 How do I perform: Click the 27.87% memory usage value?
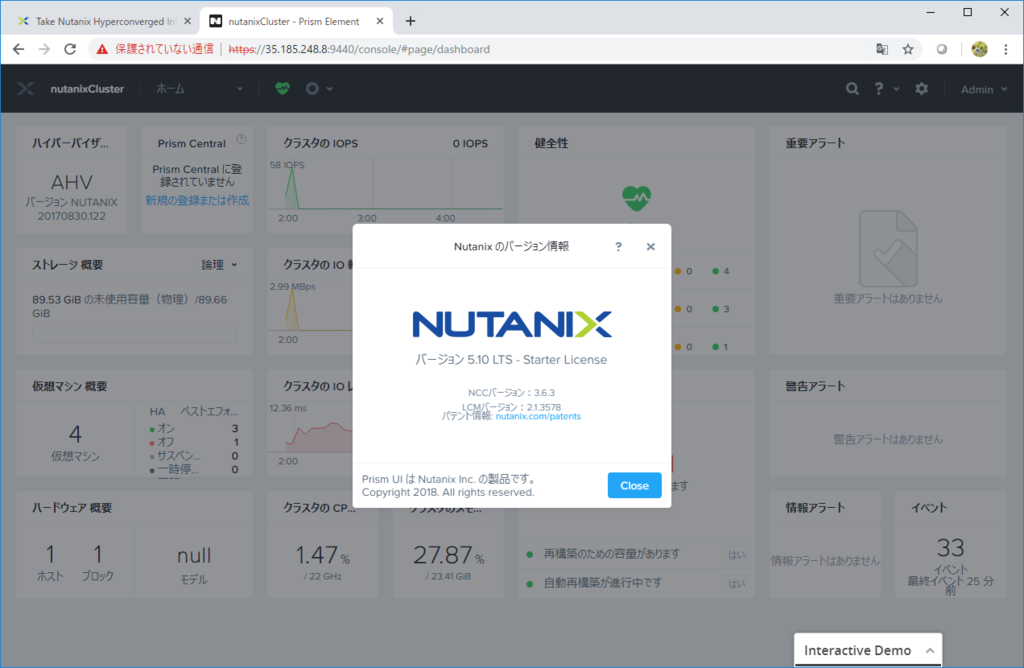pos(449,555)
